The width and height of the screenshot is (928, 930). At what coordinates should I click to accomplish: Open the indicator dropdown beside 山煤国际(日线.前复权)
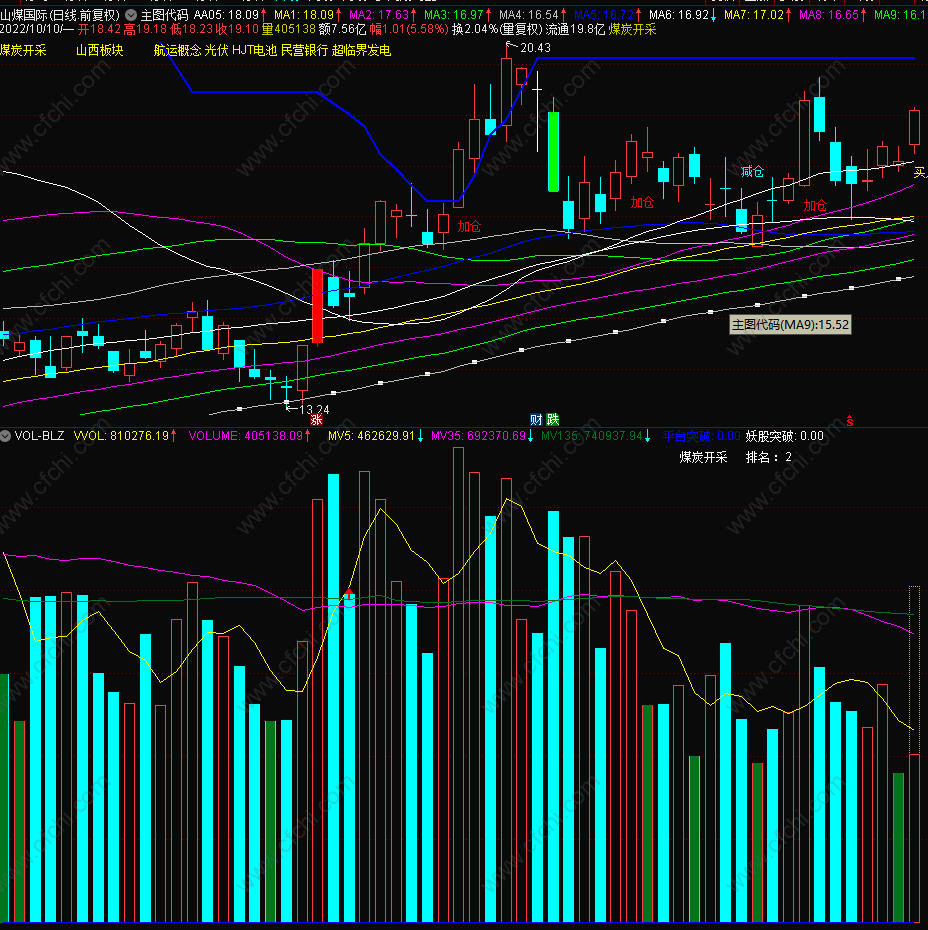(x=130, y=15)
